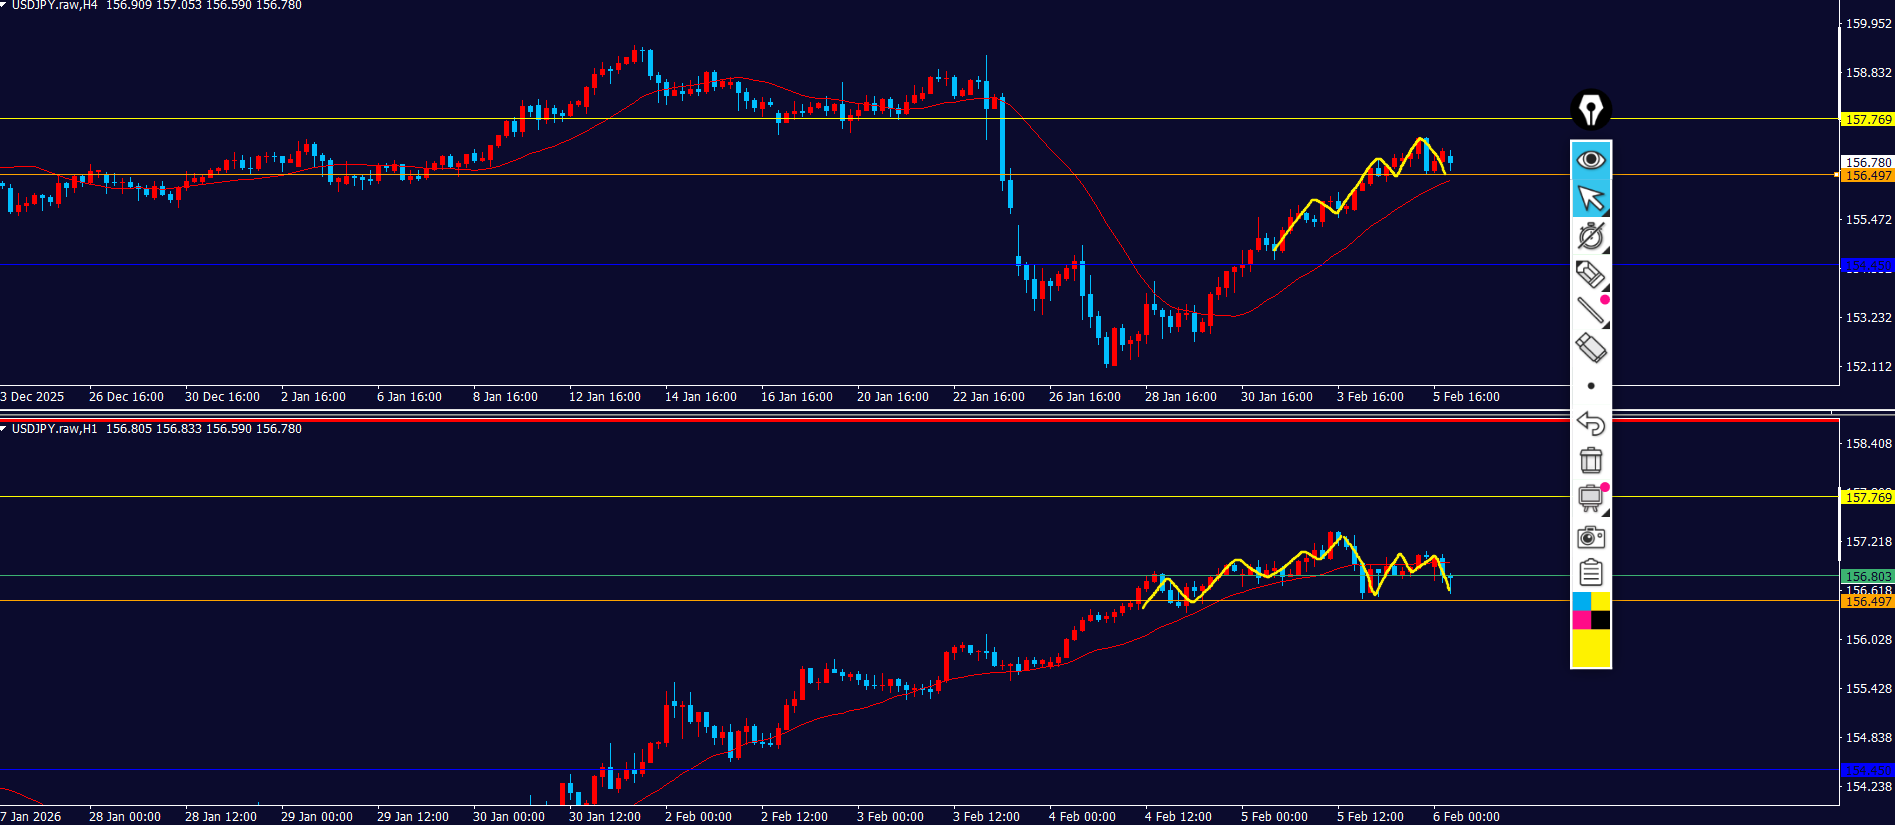Select the eraser tool

pyautogui.click(x=1590, y=348)
